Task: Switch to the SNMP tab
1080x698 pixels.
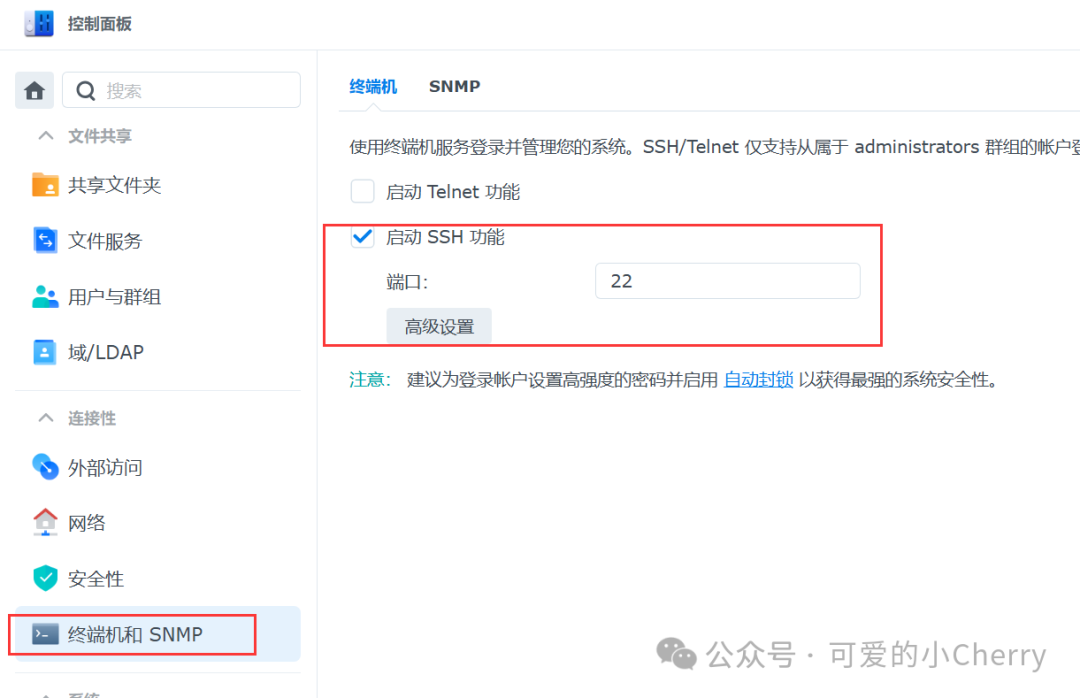Action: click(455, 86)
